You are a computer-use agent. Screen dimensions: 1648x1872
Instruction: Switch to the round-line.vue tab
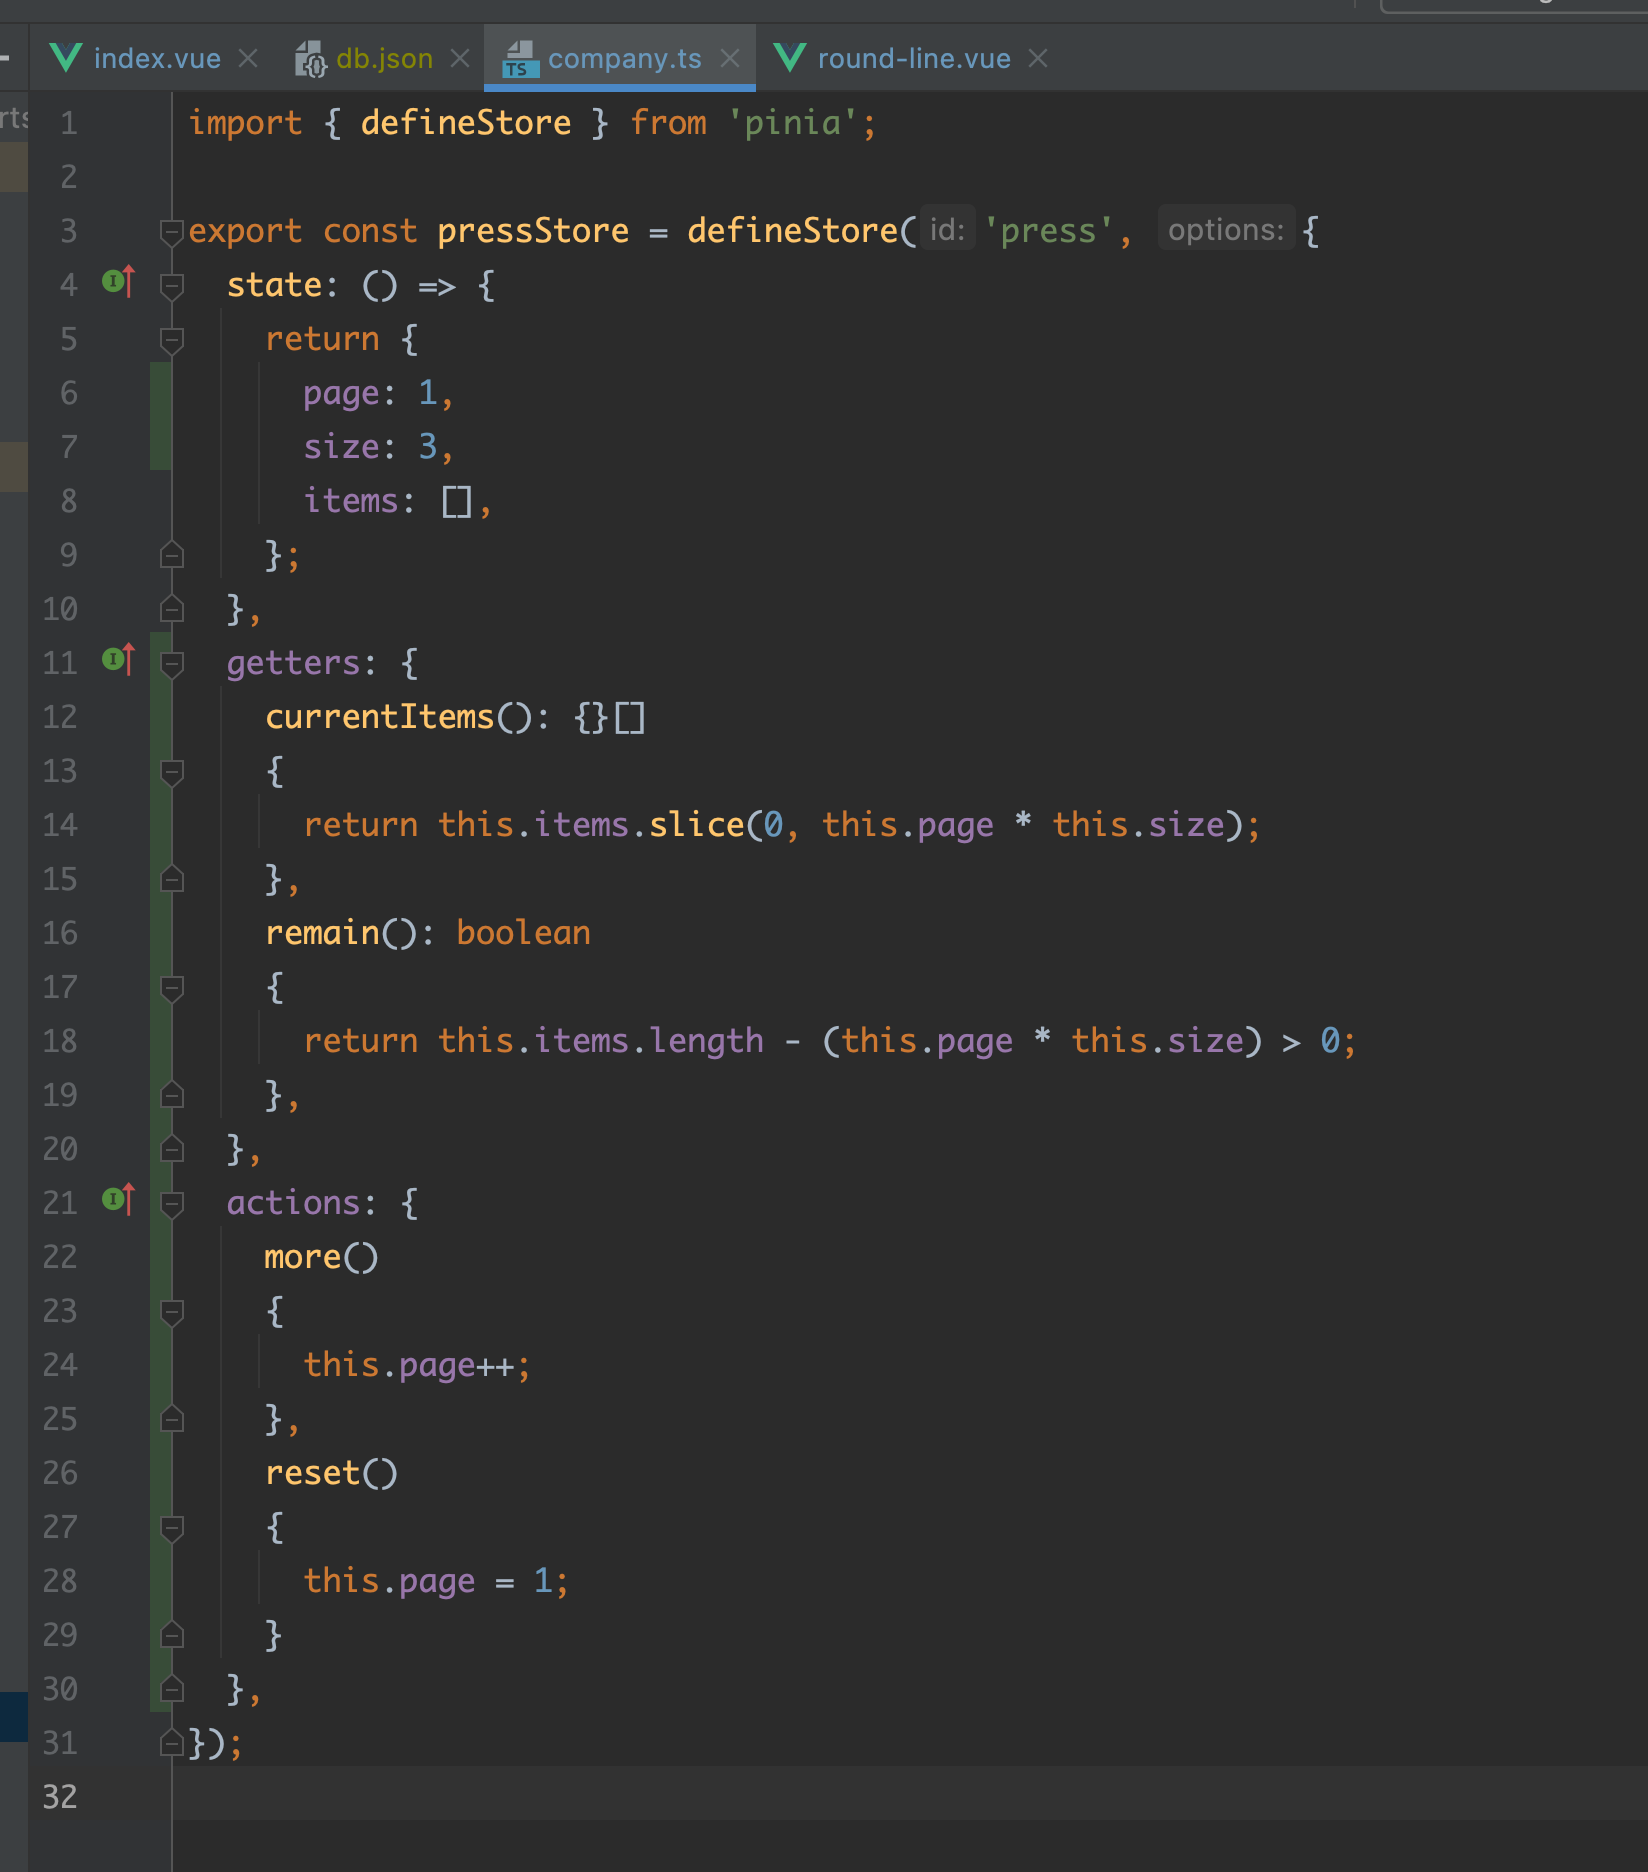pyautogui.click(x=914, y=59)
